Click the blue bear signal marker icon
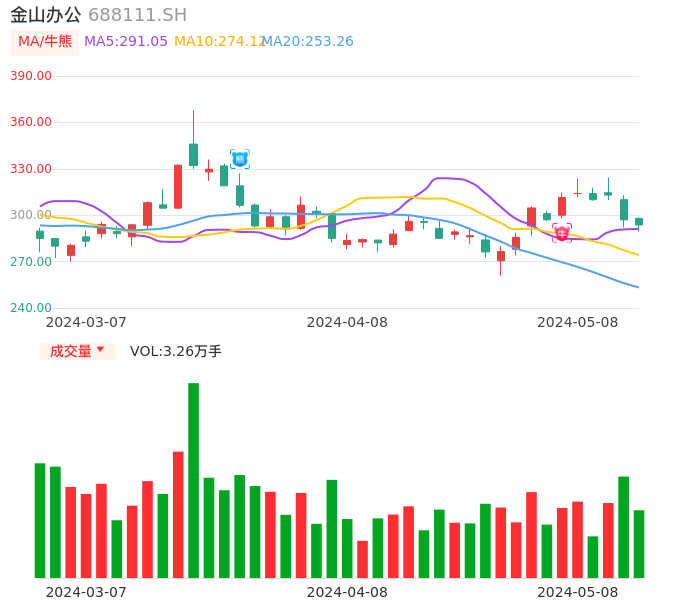The height and width of the screenshot is (606, 686). tap(240, 159)
